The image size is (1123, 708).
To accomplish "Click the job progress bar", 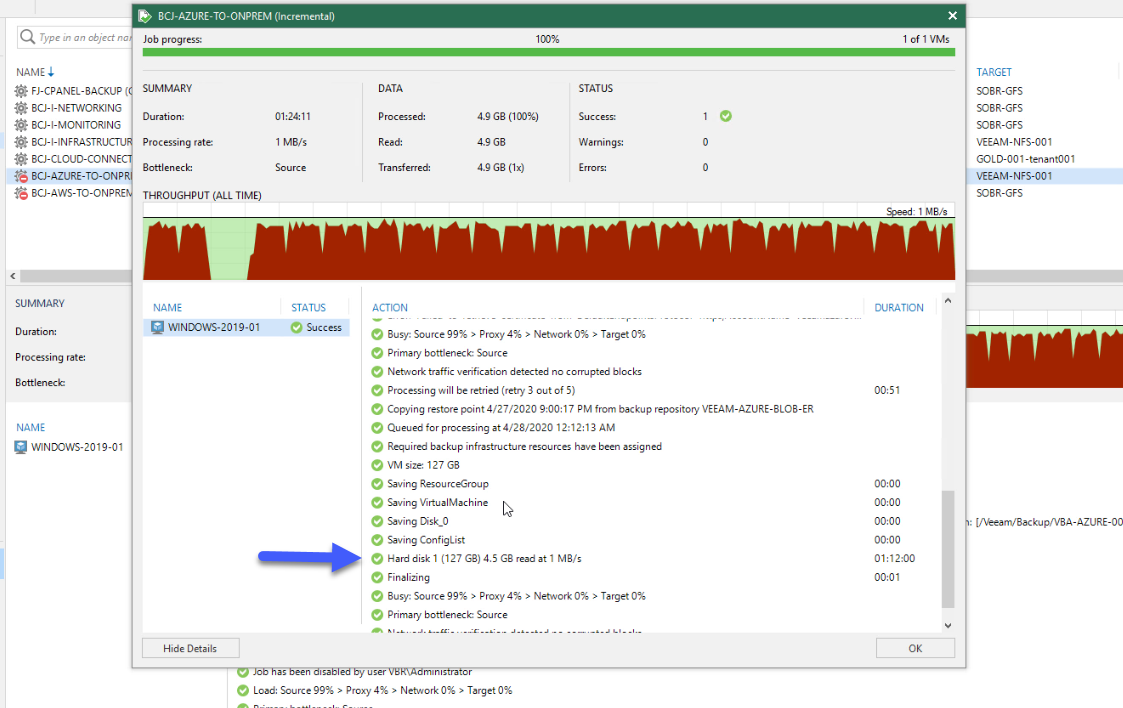I will (x=549, y=52).
